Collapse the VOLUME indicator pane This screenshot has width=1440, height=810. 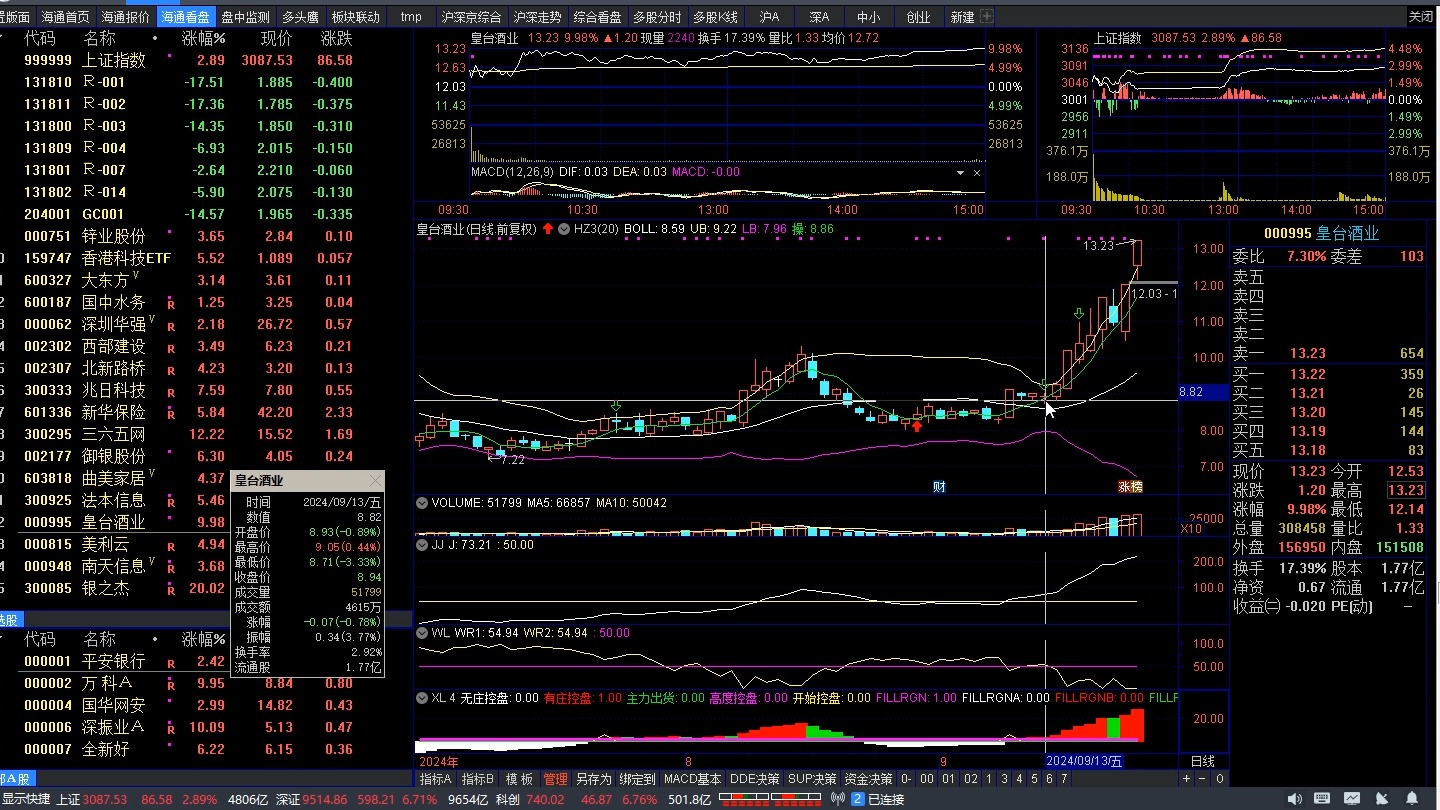(422, 503)
